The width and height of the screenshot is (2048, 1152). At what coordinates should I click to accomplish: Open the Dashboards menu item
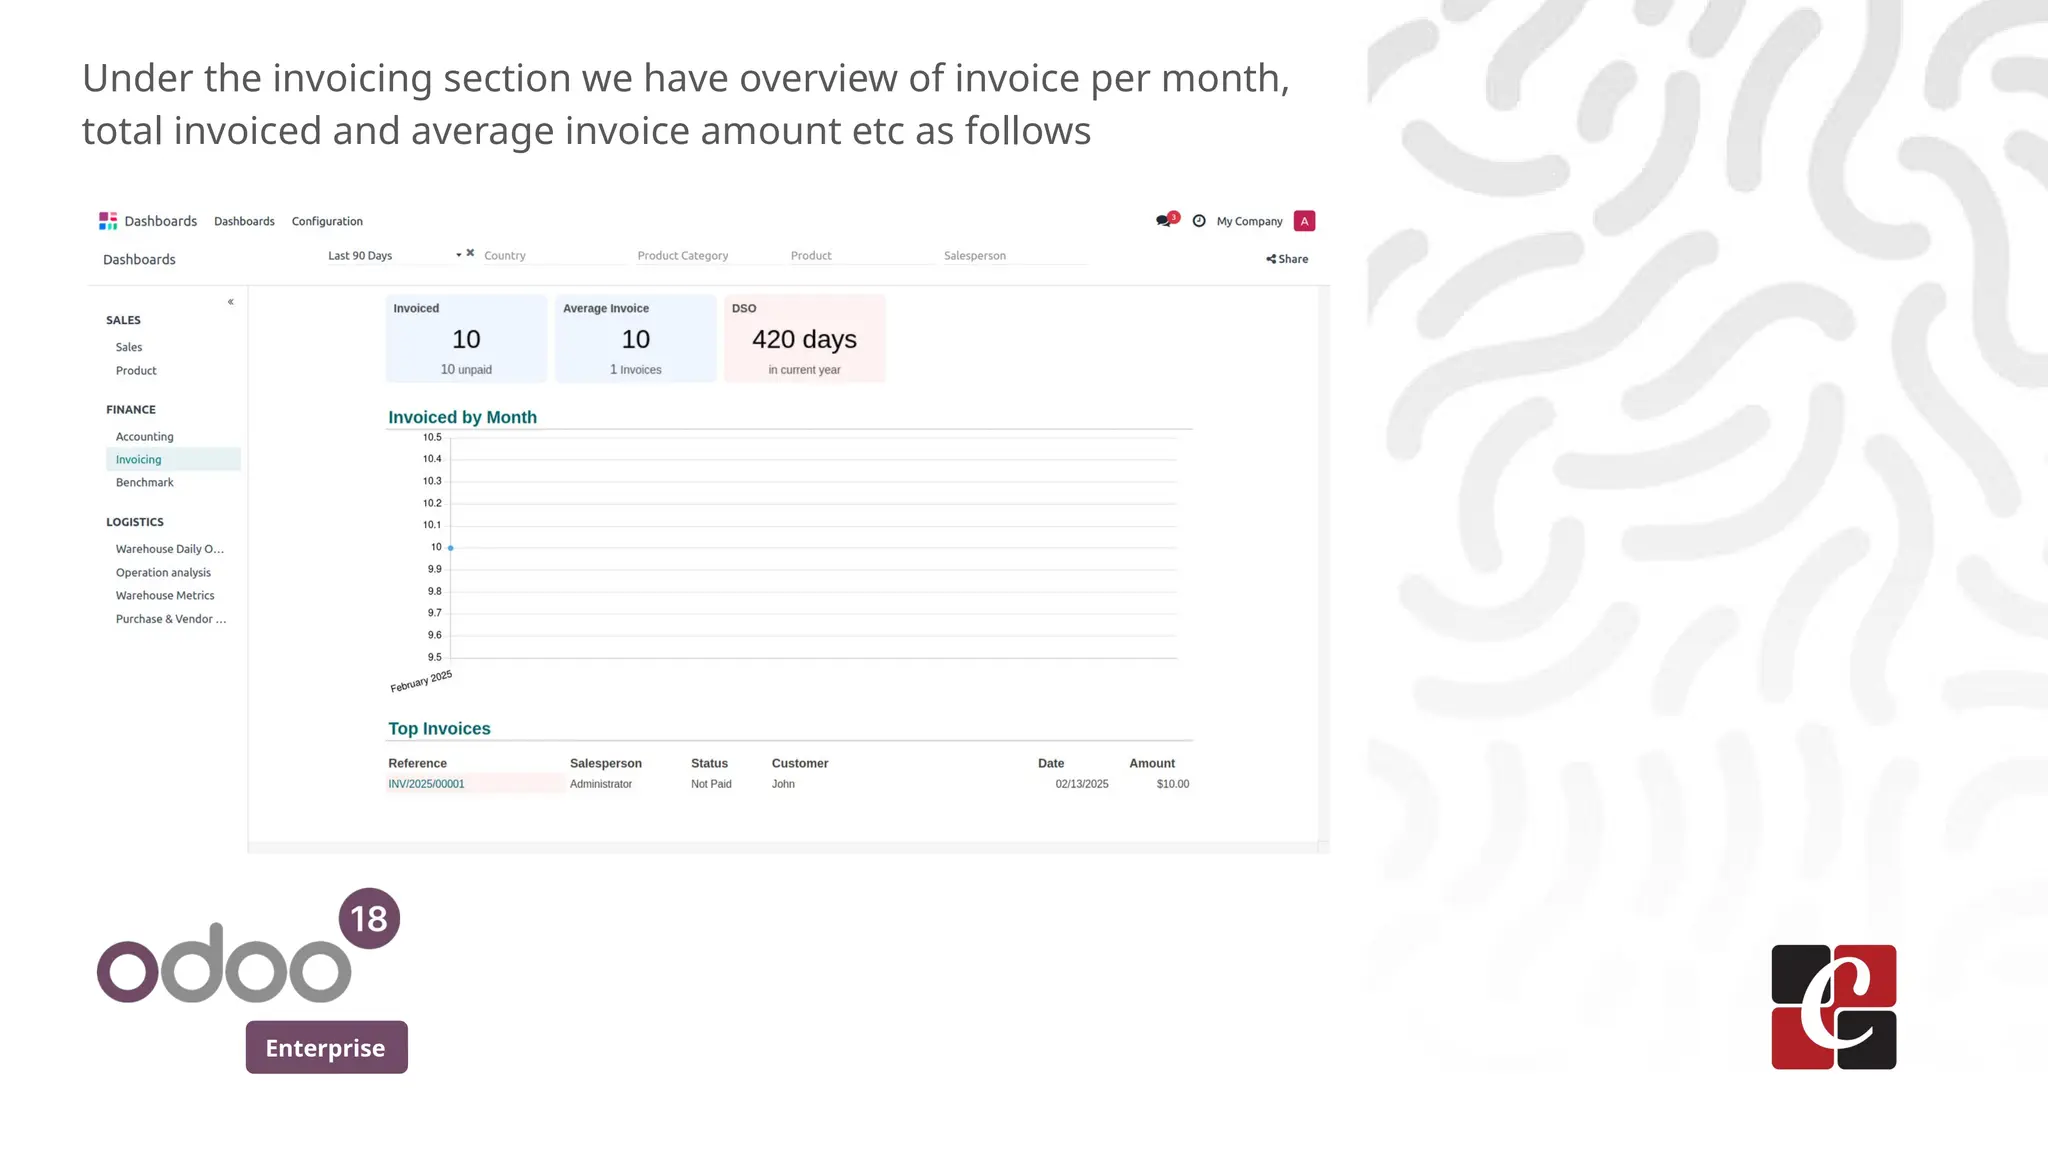pyautogui.click(x=244, y=221)
